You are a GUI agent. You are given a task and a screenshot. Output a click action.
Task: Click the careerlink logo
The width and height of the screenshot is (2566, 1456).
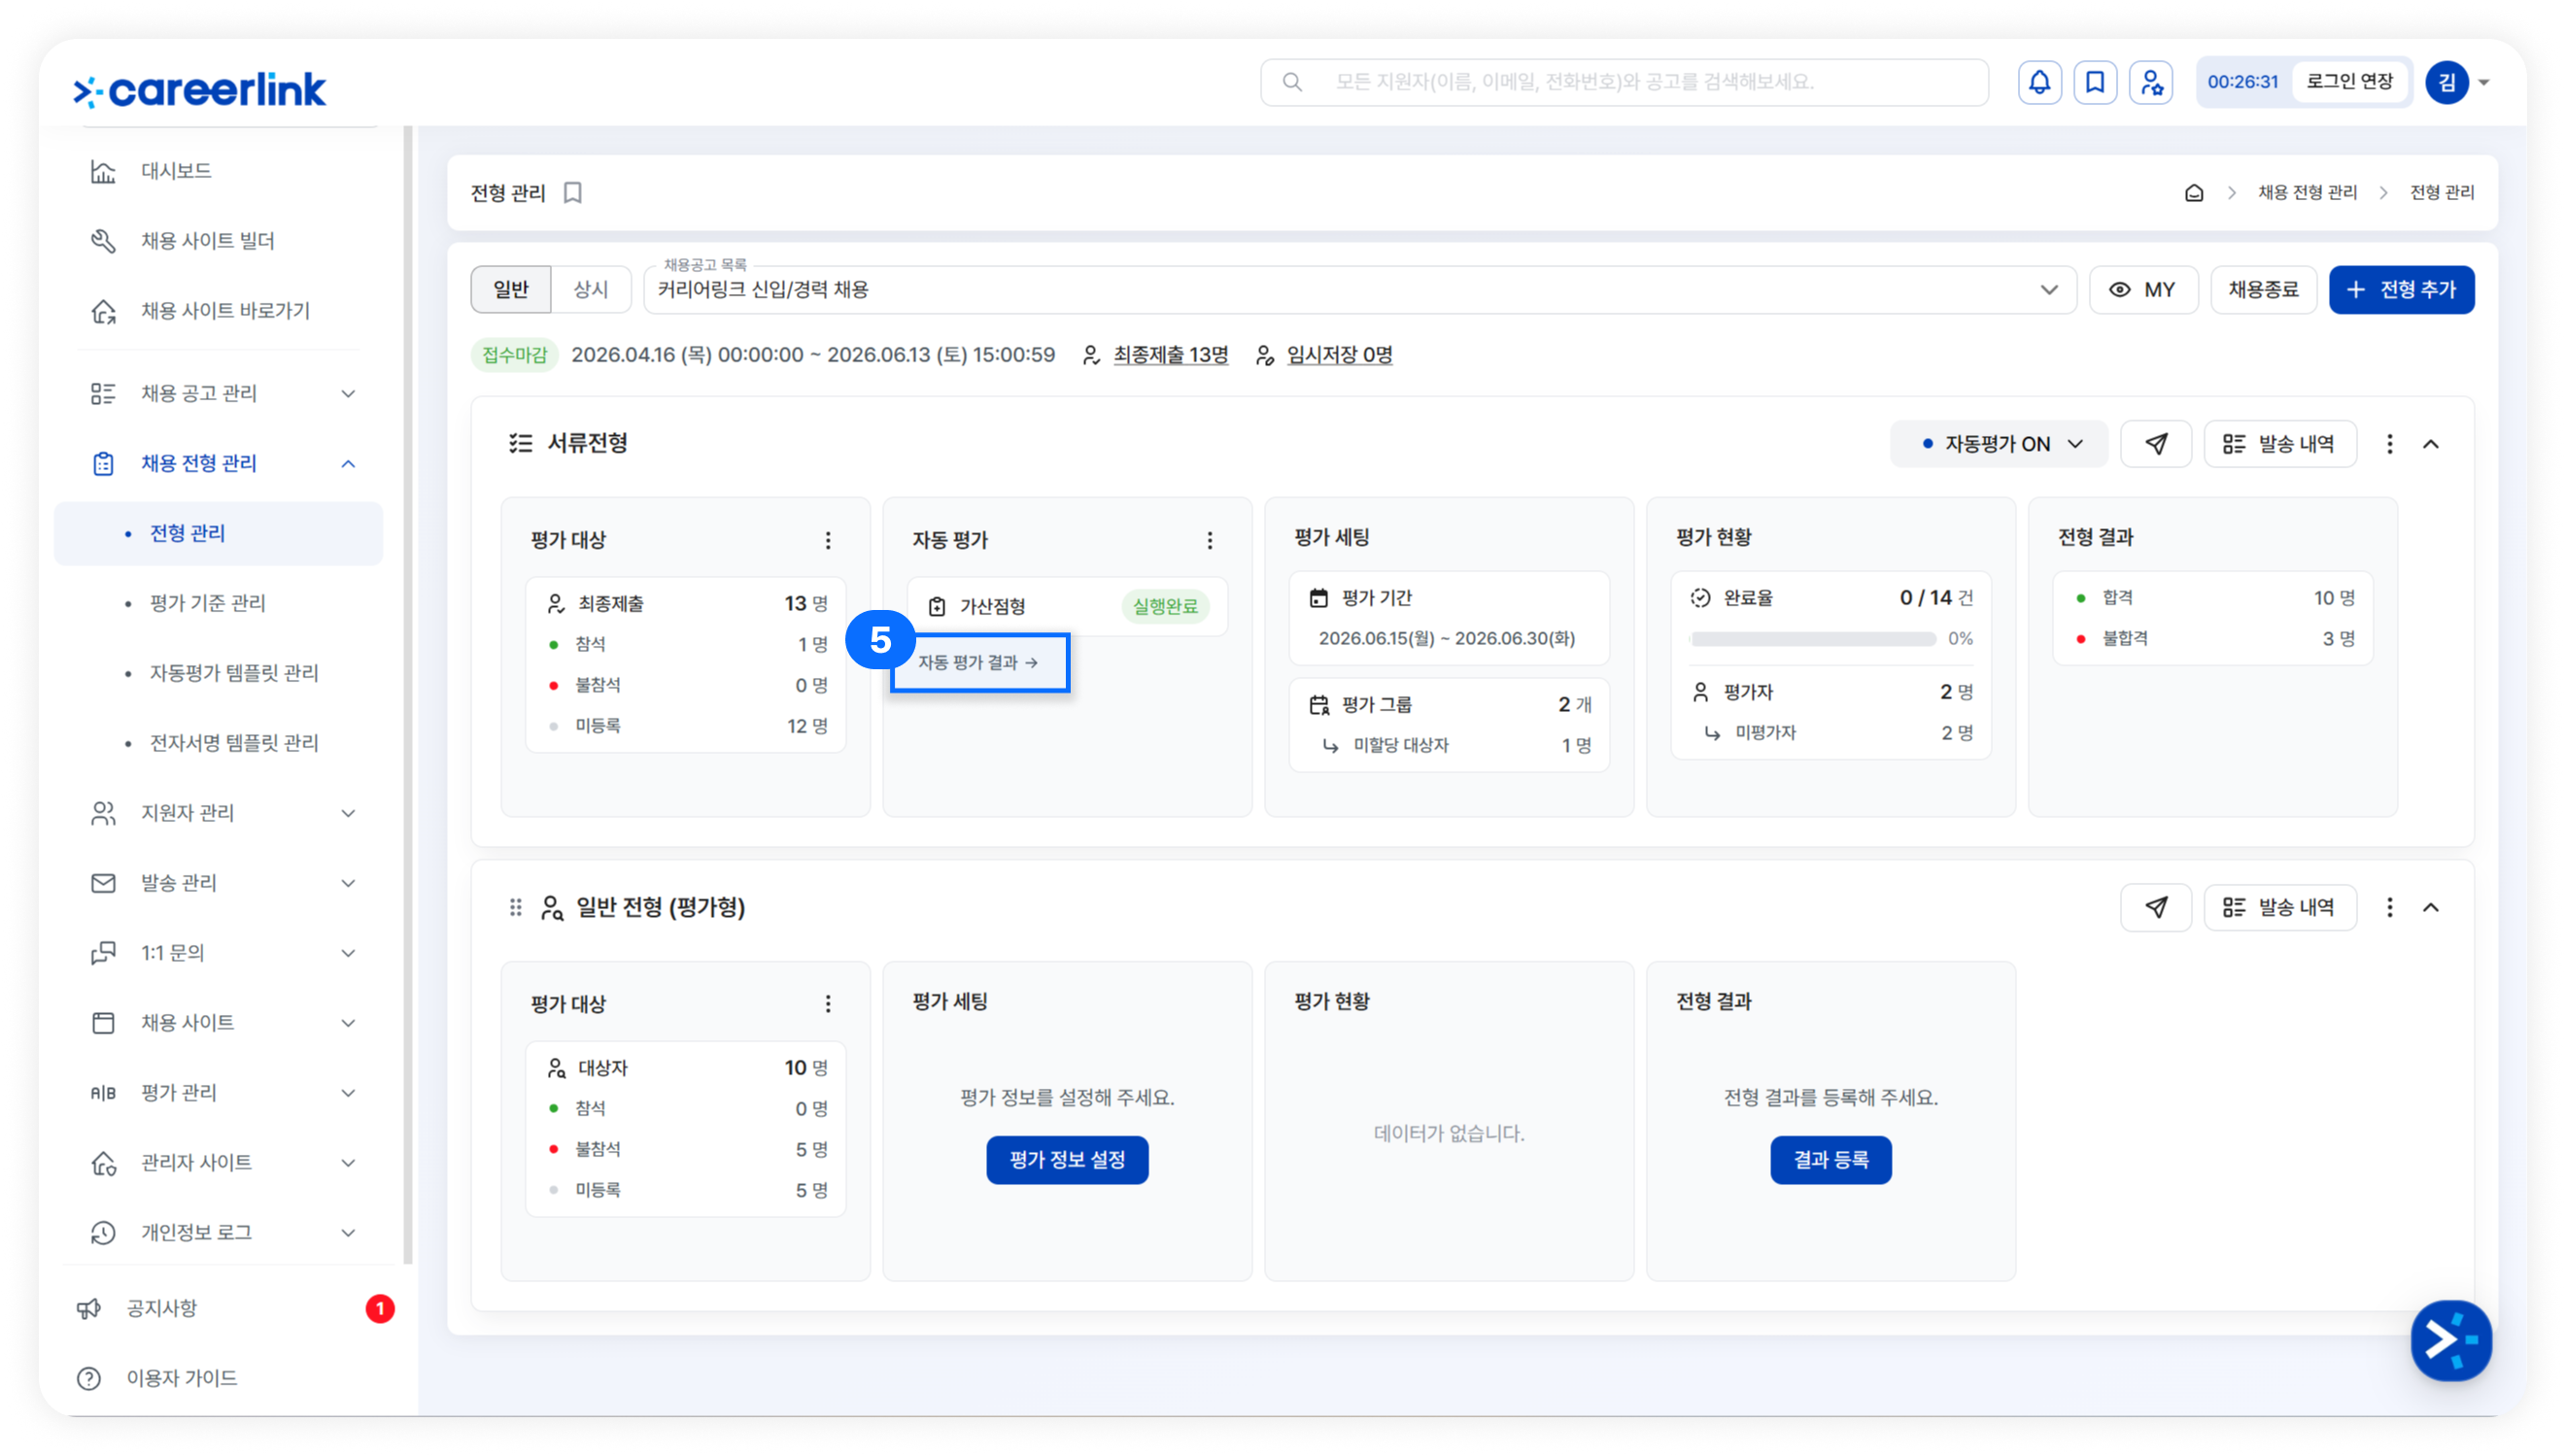[200, 90]
